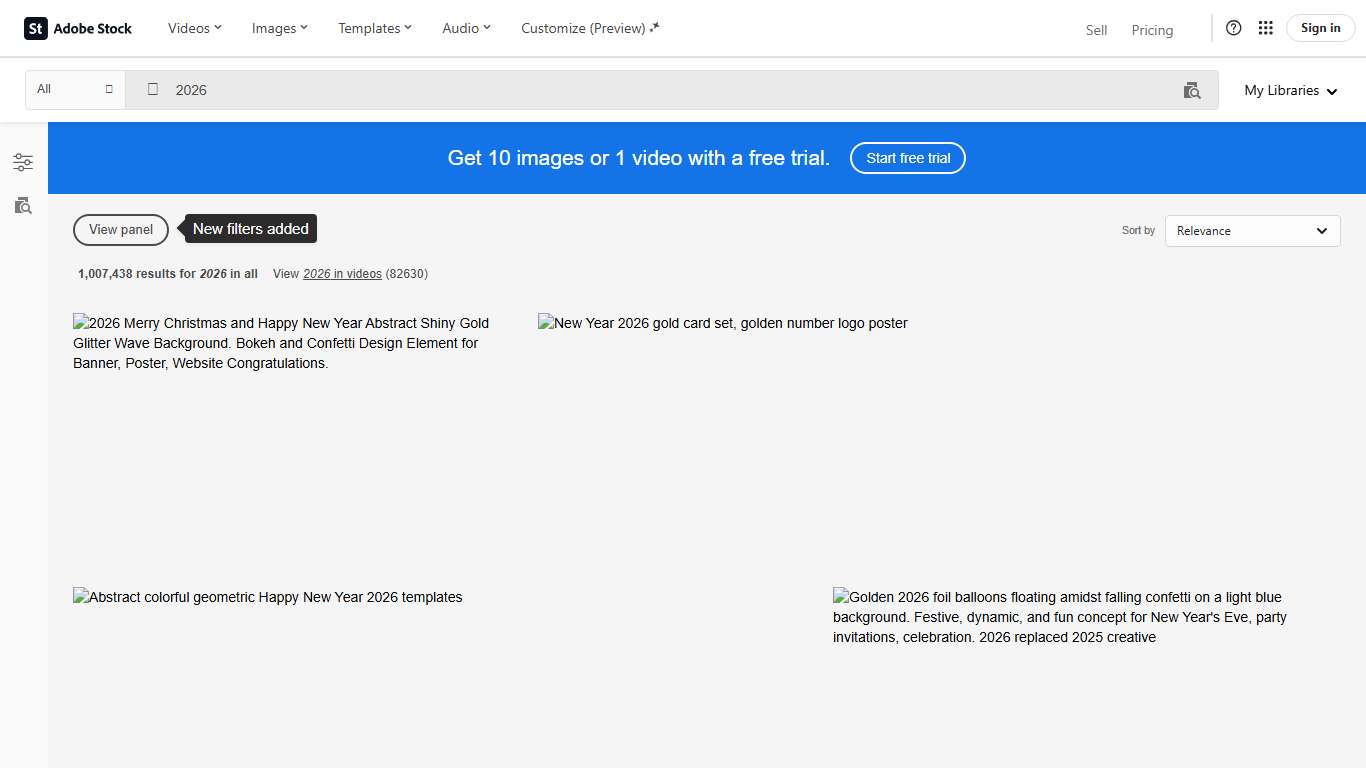
Task: Click the Adobe Stock logo
Action: 78,28
